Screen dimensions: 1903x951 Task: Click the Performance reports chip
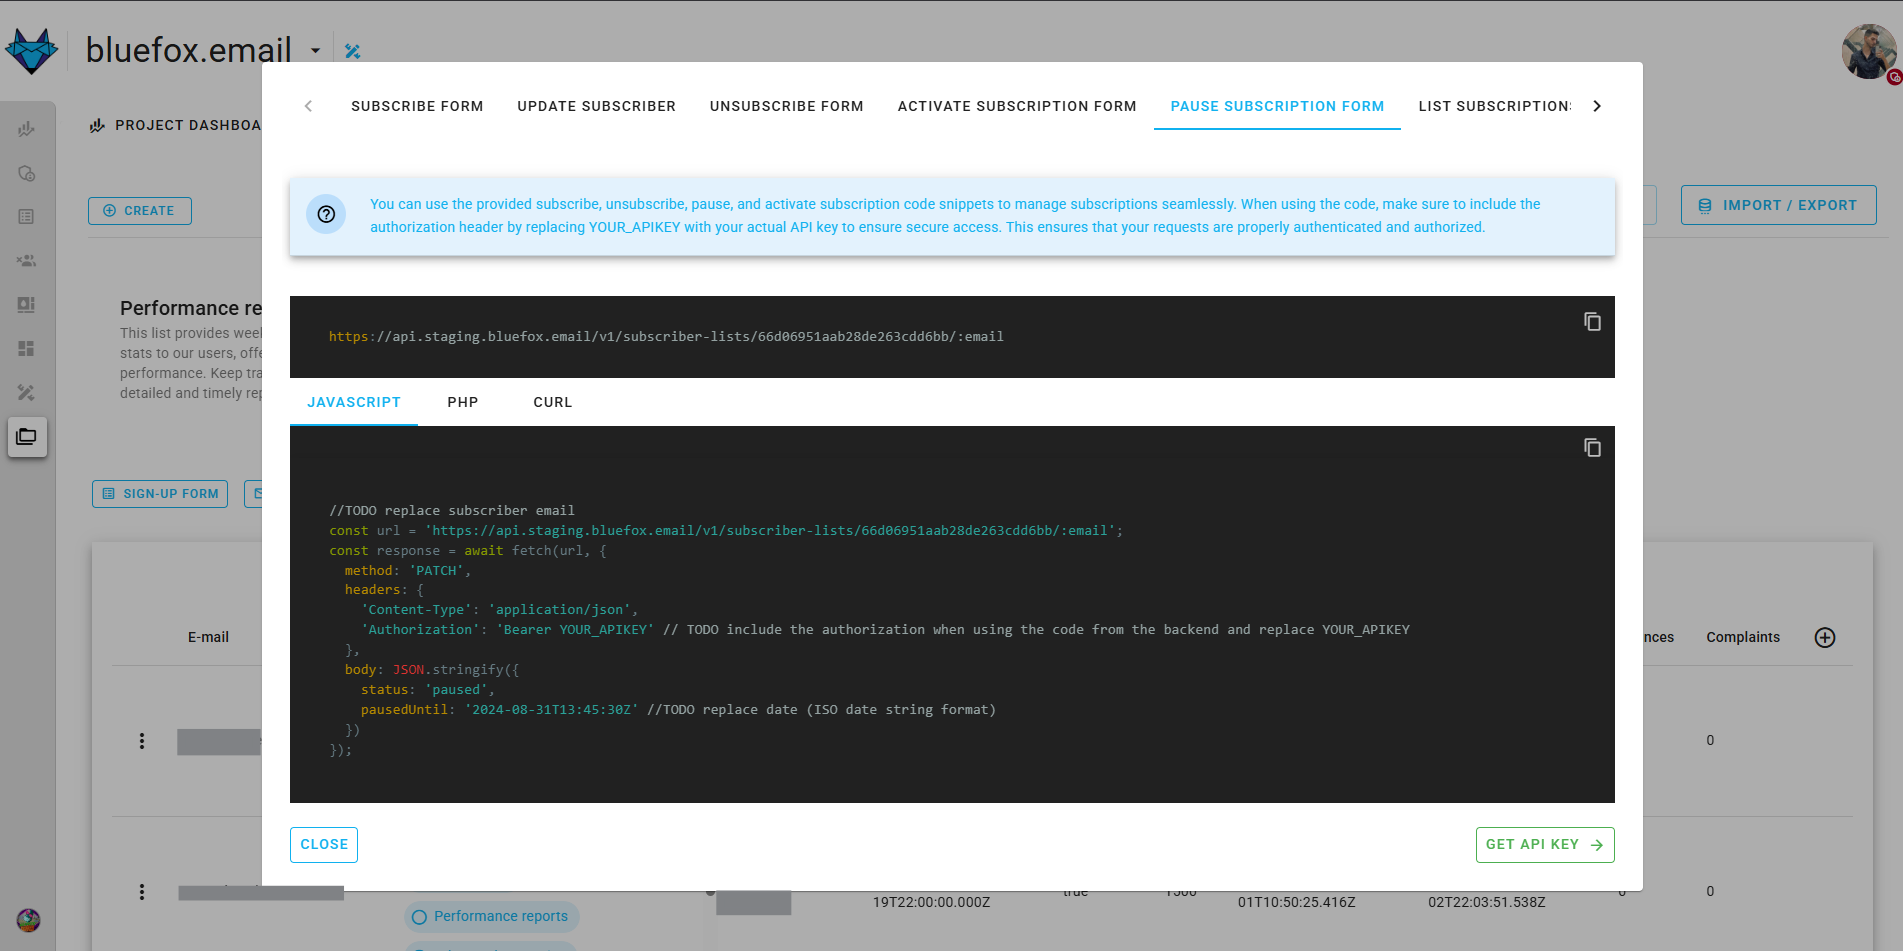click(491, 917)
